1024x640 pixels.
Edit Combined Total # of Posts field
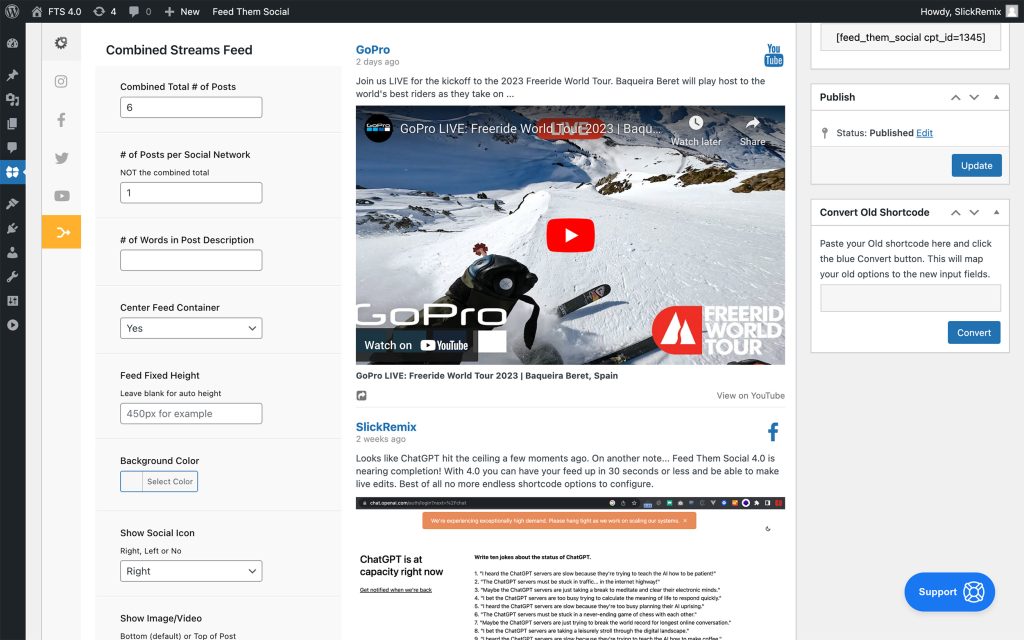[191, 108]
